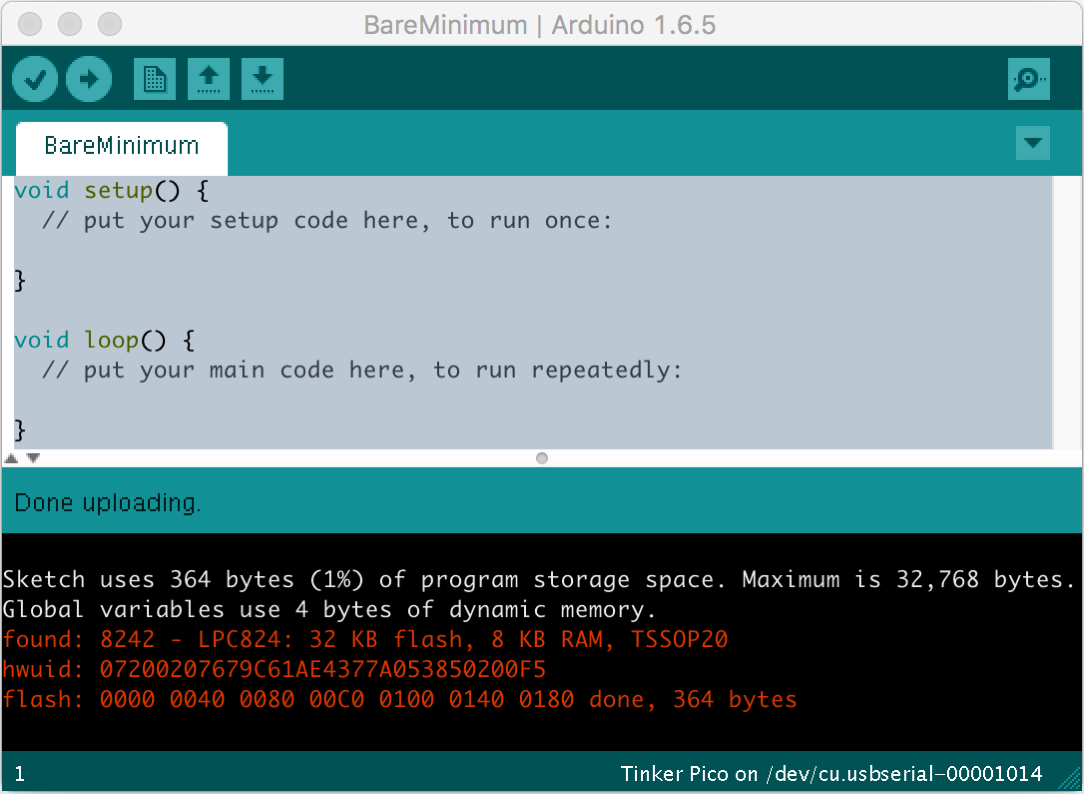The image size is (1084, 794).
Task: Click 'Tinker Pico on /dev/cu.usbserial' board info
Action: click(x=831, y=773)
